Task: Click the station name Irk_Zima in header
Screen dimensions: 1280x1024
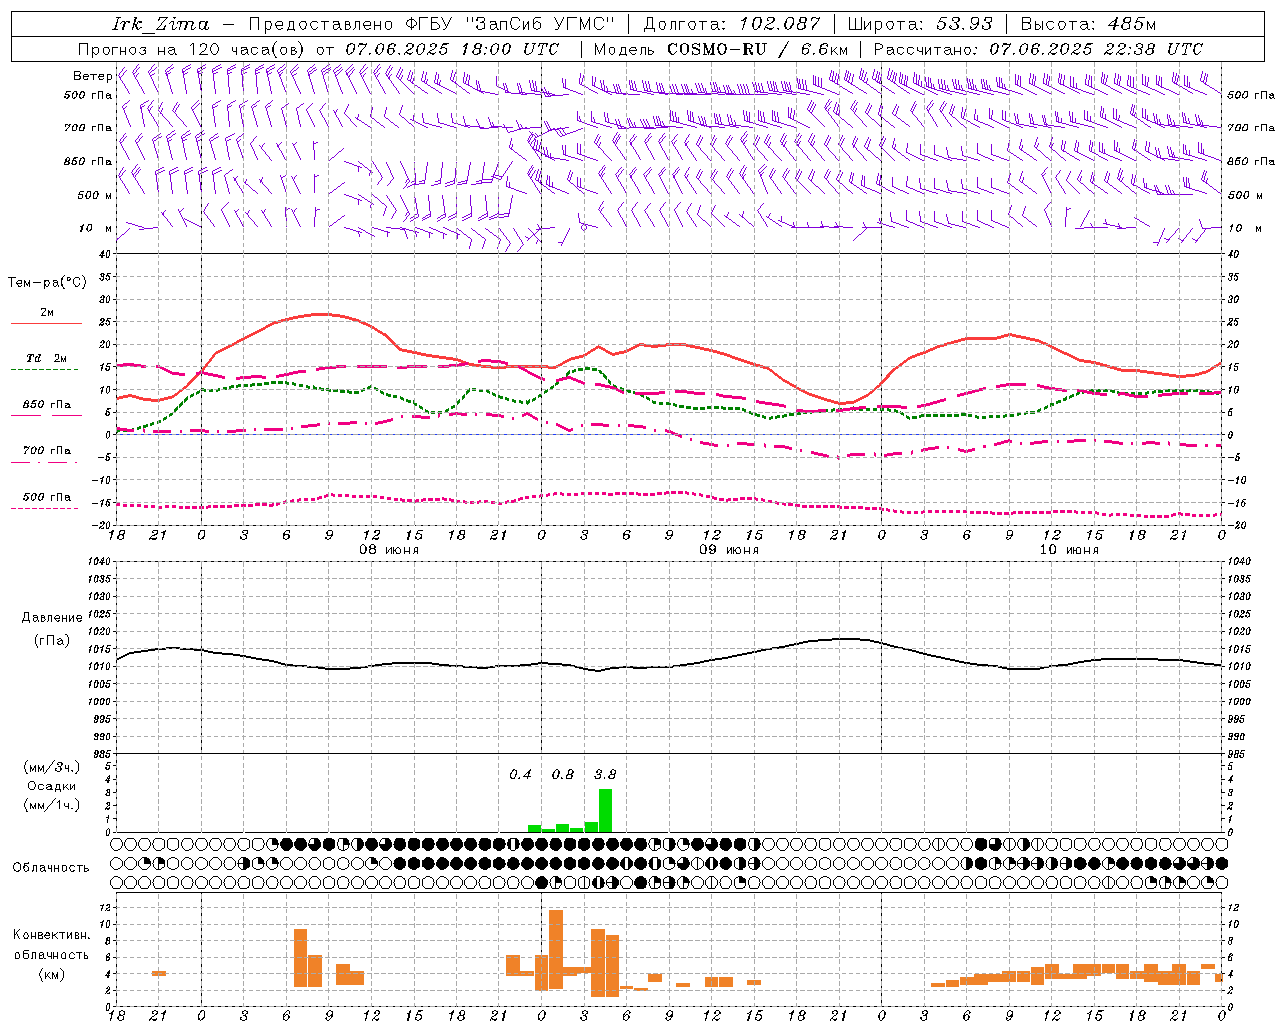Action: tap(161, 24)
